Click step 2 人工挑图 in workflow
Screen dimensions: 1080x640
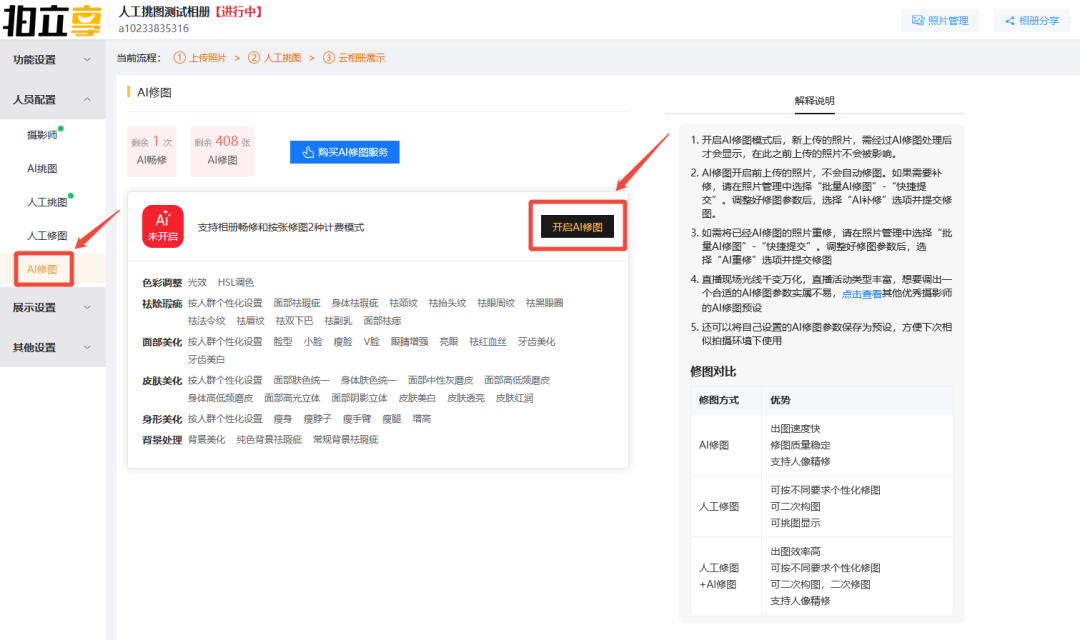pos(278,58)
